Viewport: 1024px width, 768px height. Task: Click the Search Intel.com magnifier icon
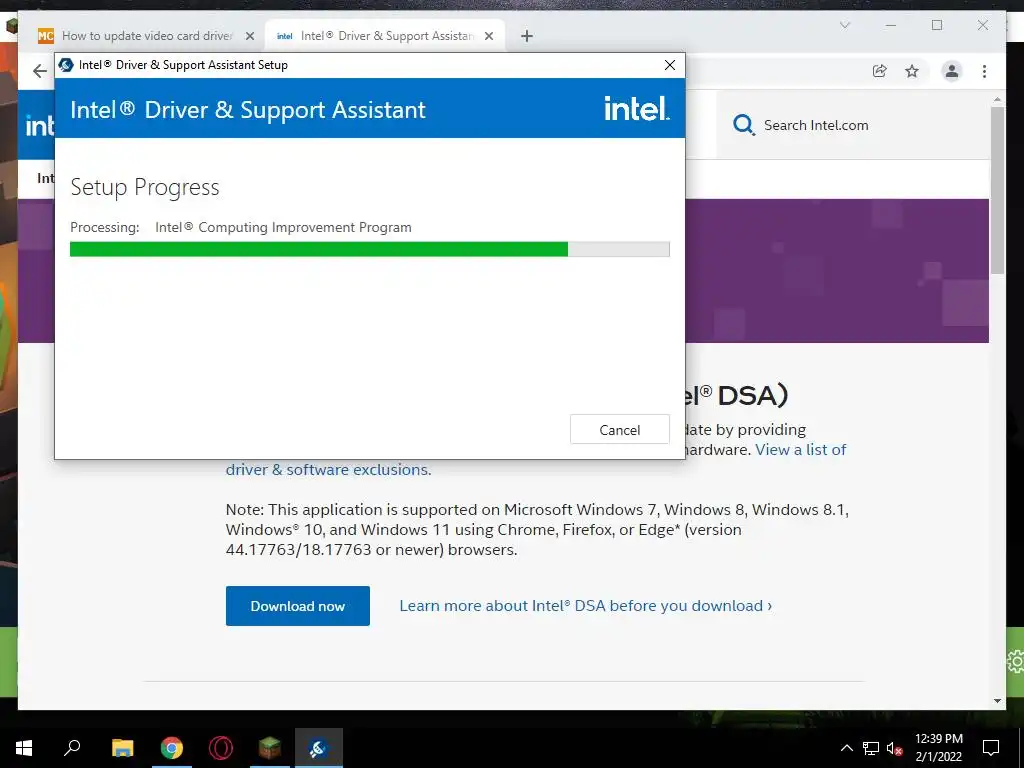pos(743,124)
